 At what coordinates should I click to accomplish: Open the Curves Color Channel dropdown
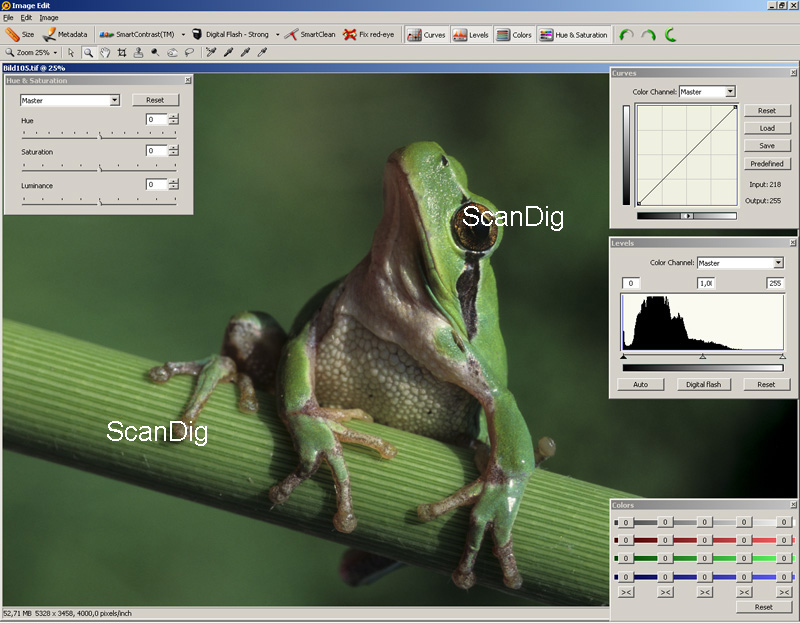pos(730,91)
